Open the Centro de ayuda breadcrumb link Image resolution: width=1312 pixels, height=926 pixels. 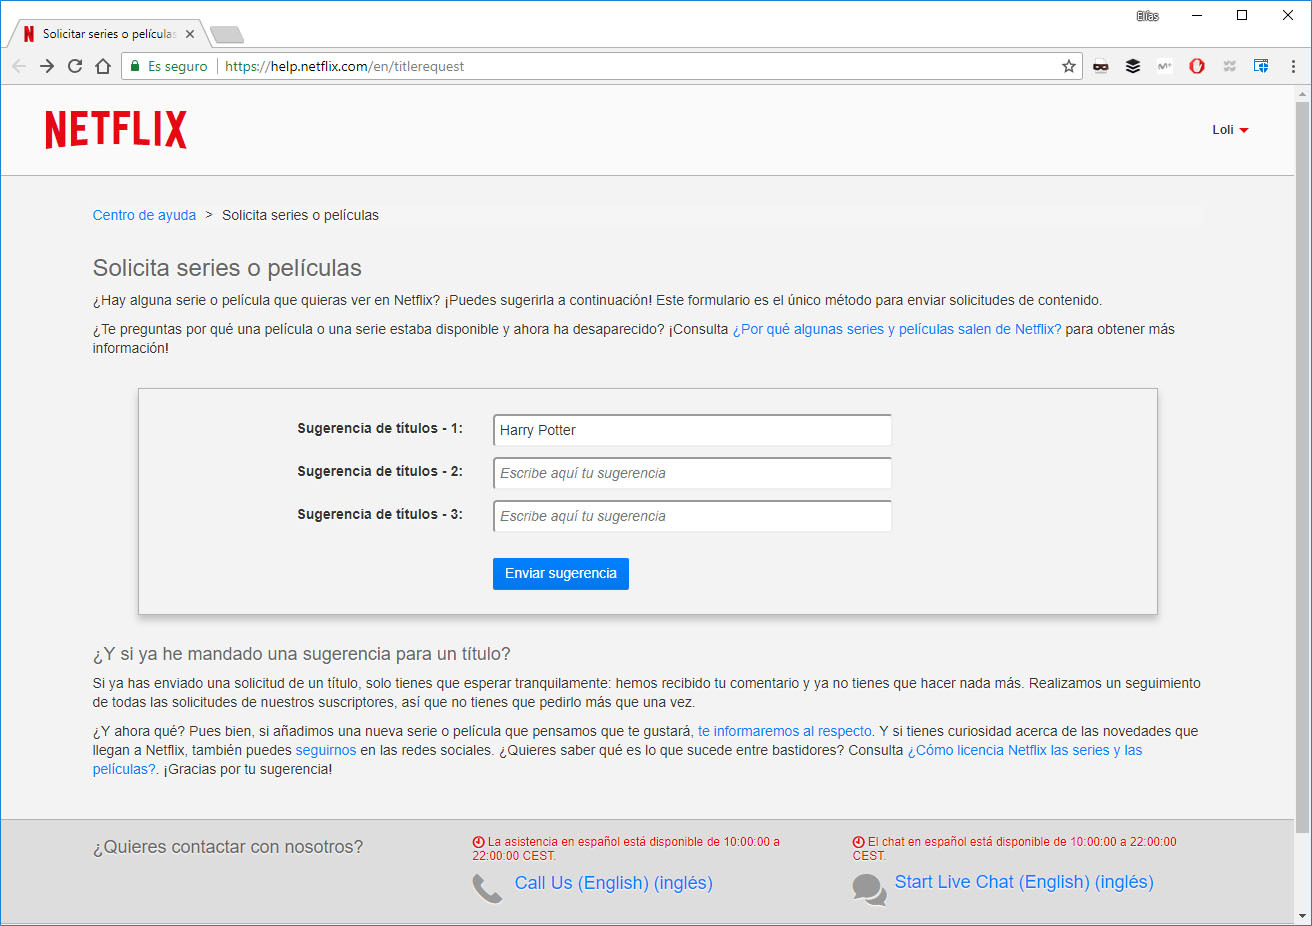click(x=144, y=215)
